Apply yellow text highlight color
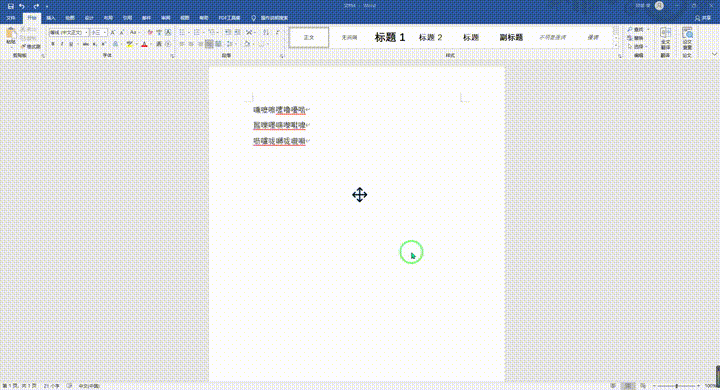720x390 pixels. [x=129, y=44]
